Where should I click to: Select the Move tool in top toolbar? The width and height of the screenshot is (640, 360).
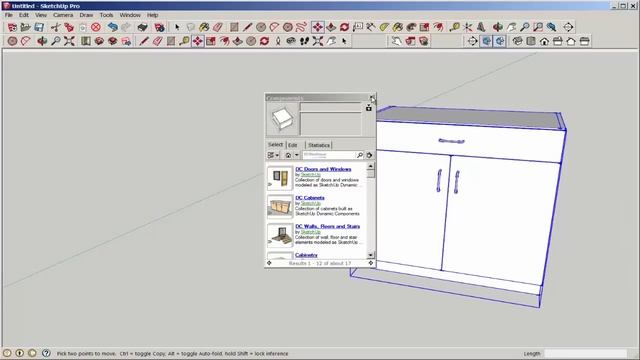(318, 27)
